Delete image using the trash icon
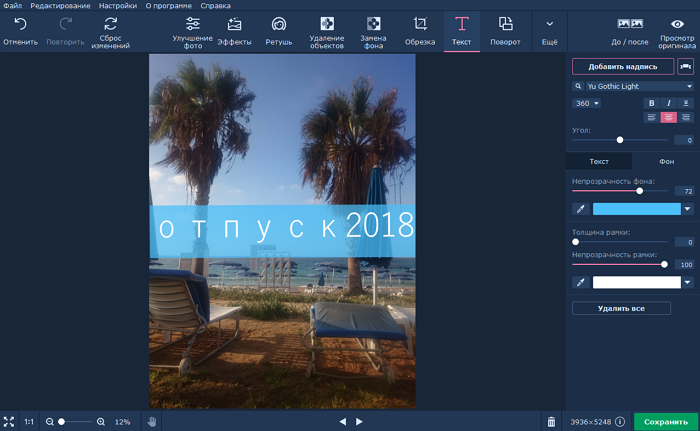The width and height of the screenshot is (700, 431). point(551,422)
